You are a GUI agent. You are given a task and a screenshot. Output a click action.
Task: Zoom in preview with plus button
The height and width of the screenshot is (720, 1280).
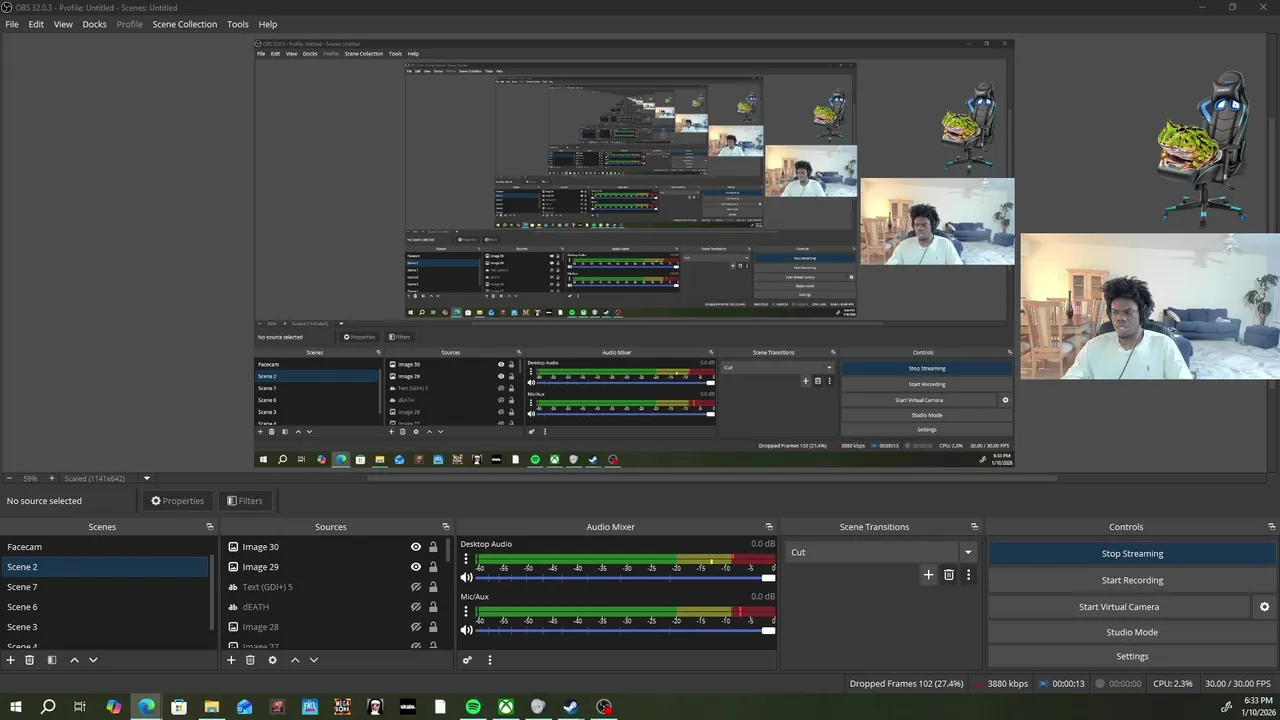pos(52,479)
